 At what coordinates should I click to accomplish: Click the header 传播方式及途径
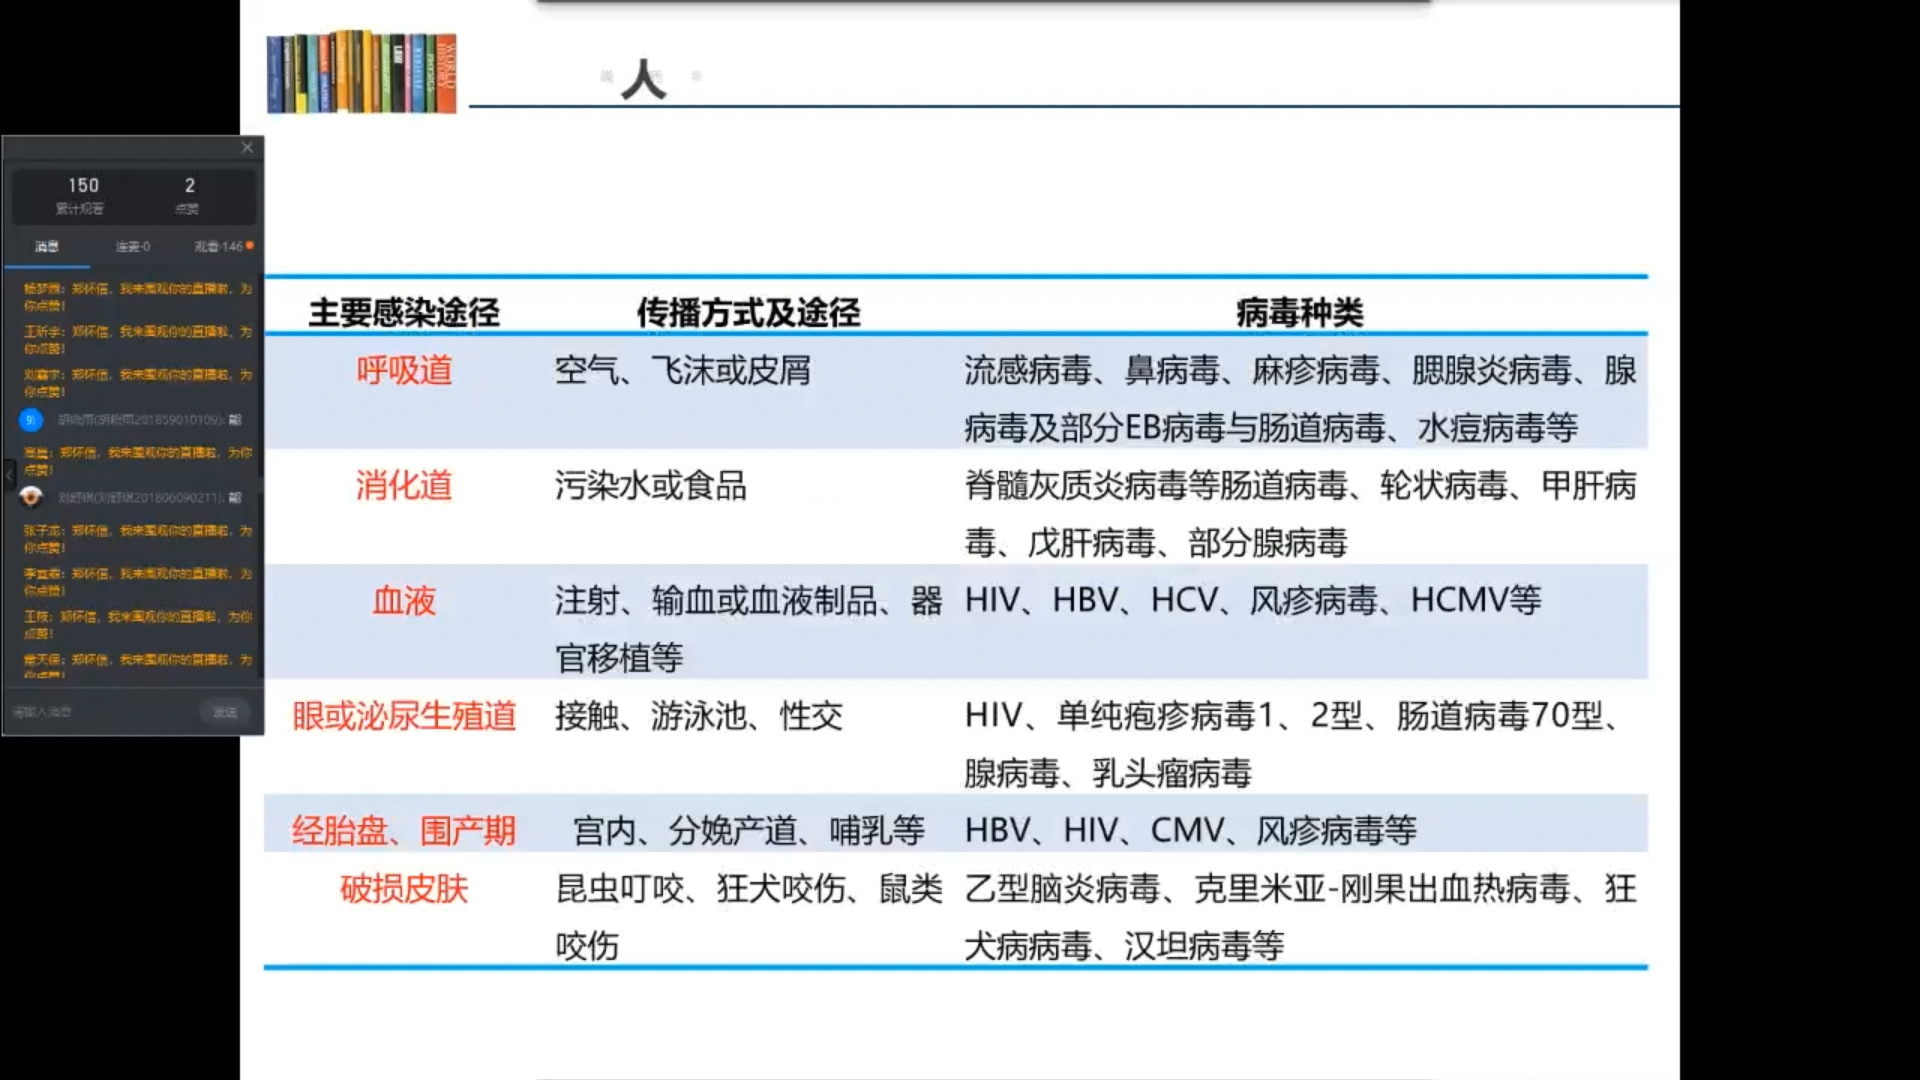[748, 313]
